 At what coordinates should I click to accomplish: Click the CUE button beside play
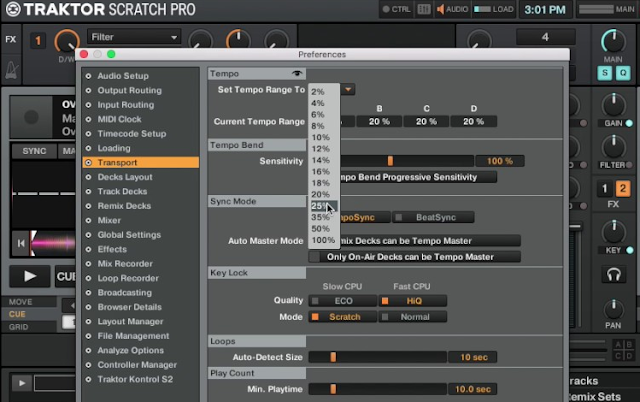pyautogui.click(x=65, y=276)
